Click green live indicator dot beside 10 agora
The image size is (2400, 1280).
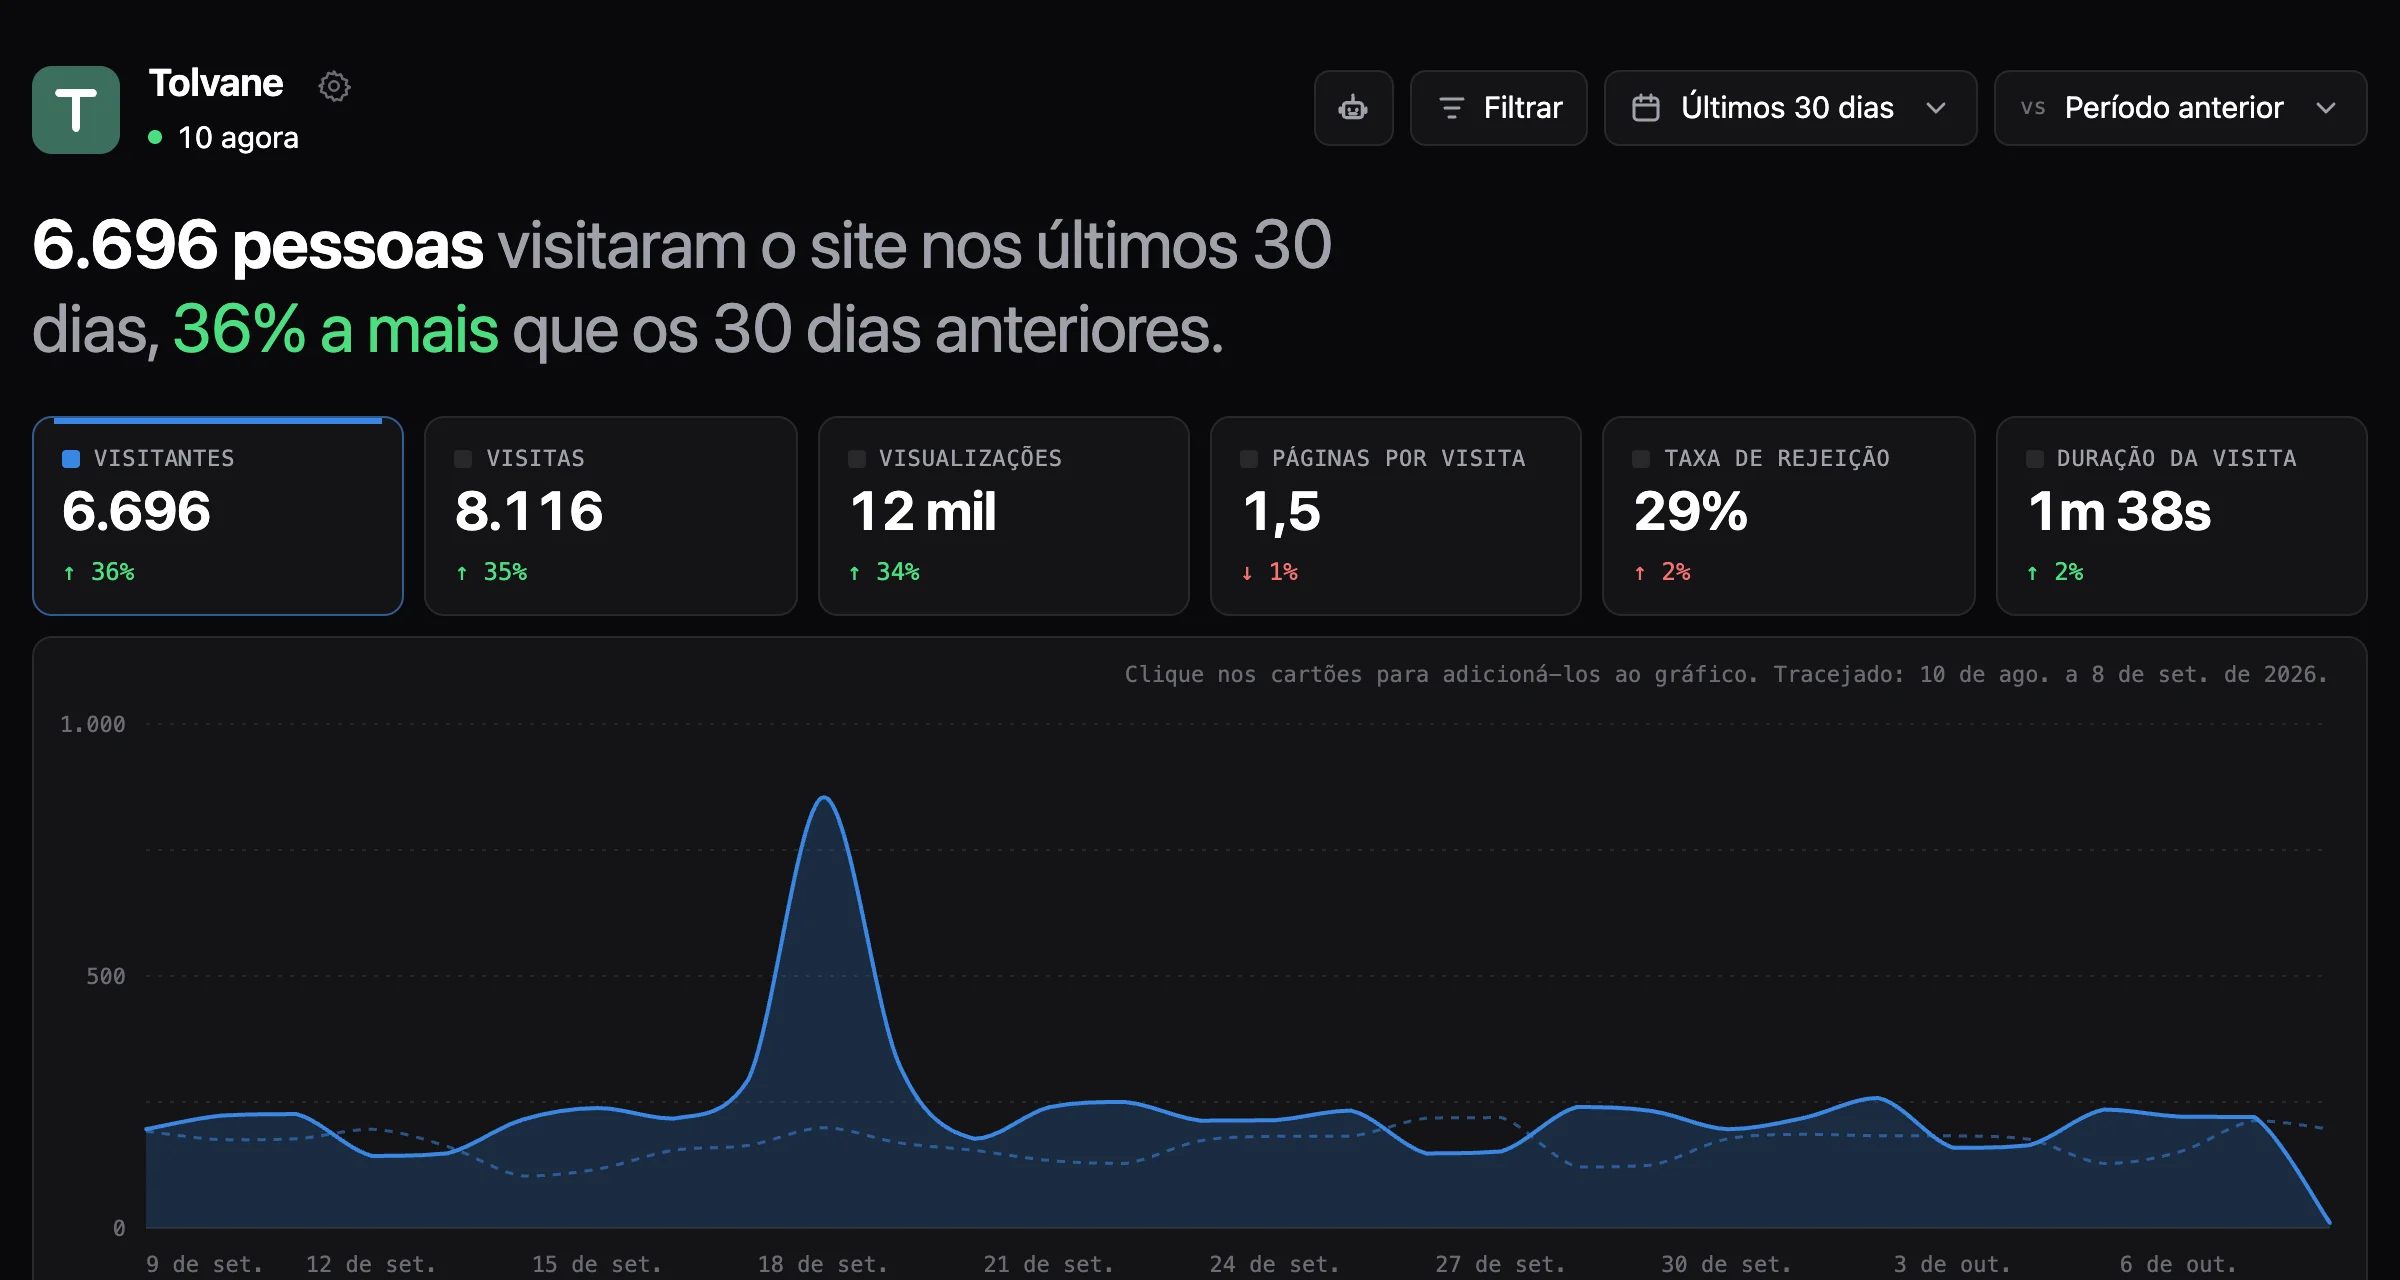[x=155, y=137]
